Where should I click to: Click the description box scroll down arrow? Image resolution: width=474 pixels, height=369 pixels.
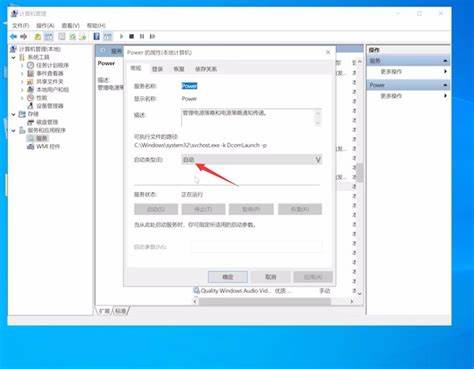click(x=318, y=123)
